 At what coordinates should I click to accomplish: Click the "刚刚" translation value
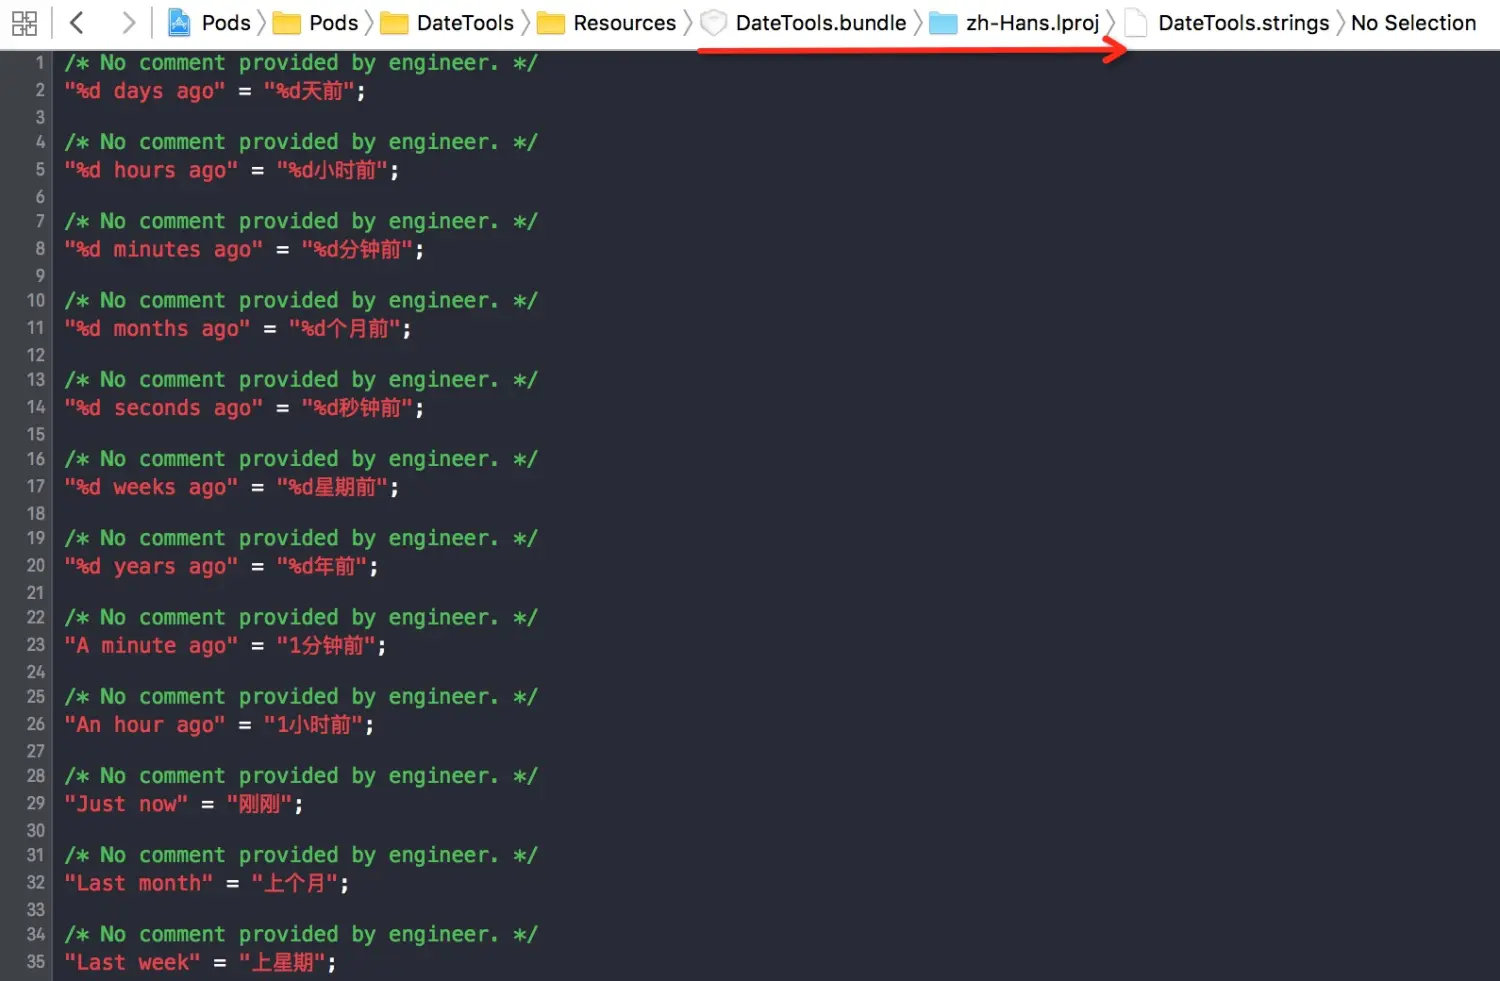pyautogui.click(x=260, y=804)
